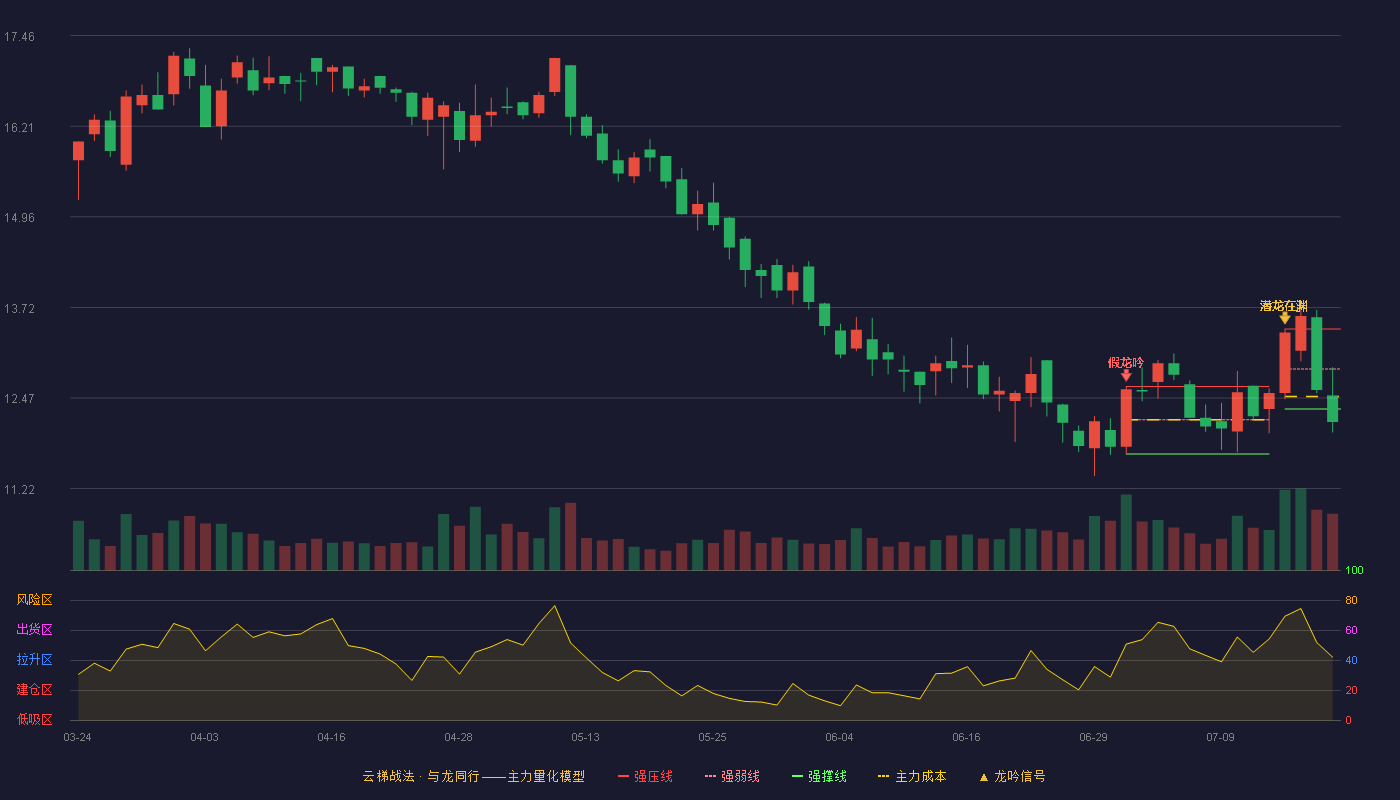This screenshot has width=1400, height=800.
Task: Click the 潜龙在渊 signal arrow marker
Action: pyautogui.click(x=1285, y=318)
